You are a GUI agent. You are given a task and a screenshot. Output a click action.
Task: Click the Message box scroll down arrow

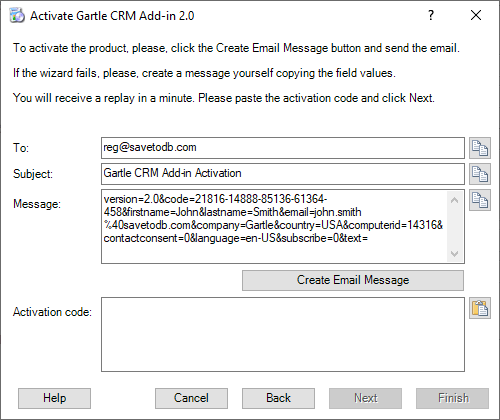click(454, 253)
